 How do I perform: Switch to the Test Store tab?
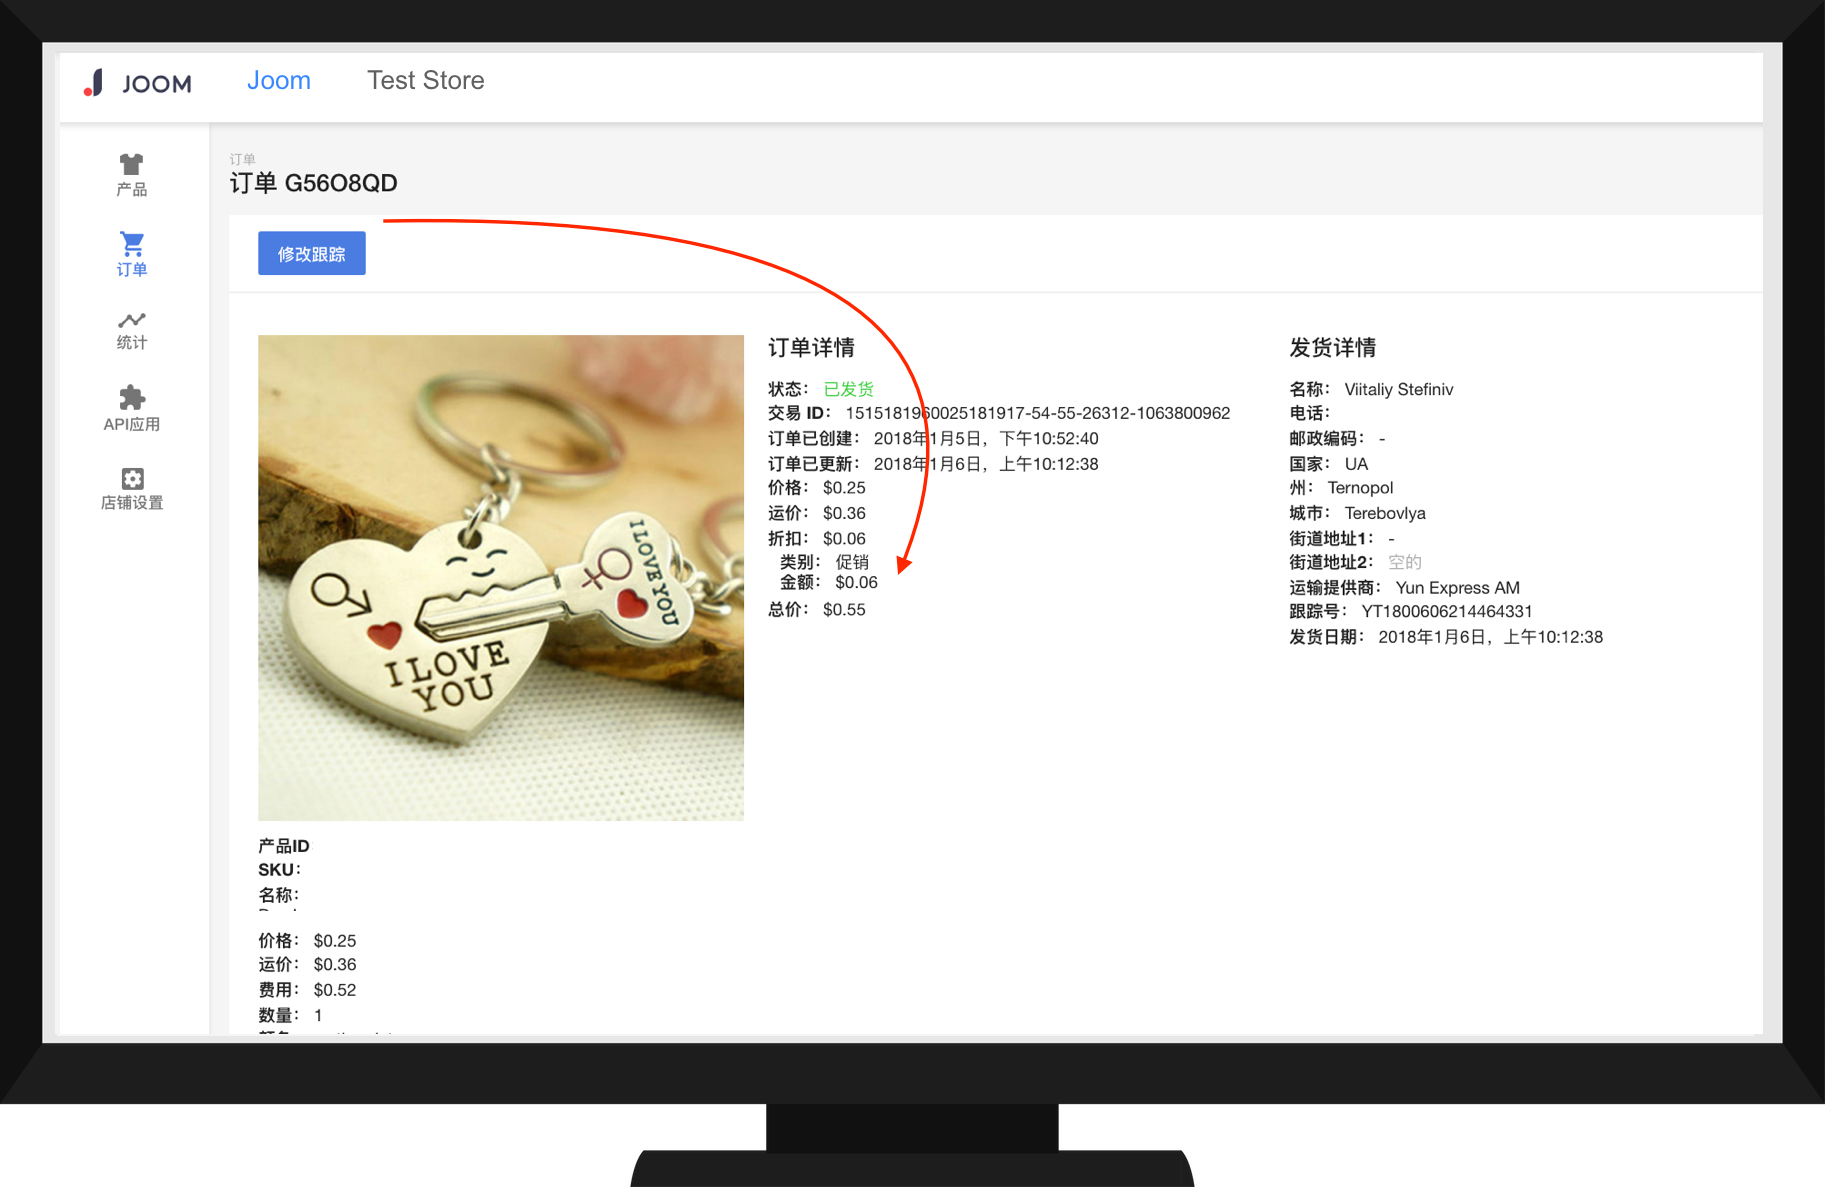426,80
